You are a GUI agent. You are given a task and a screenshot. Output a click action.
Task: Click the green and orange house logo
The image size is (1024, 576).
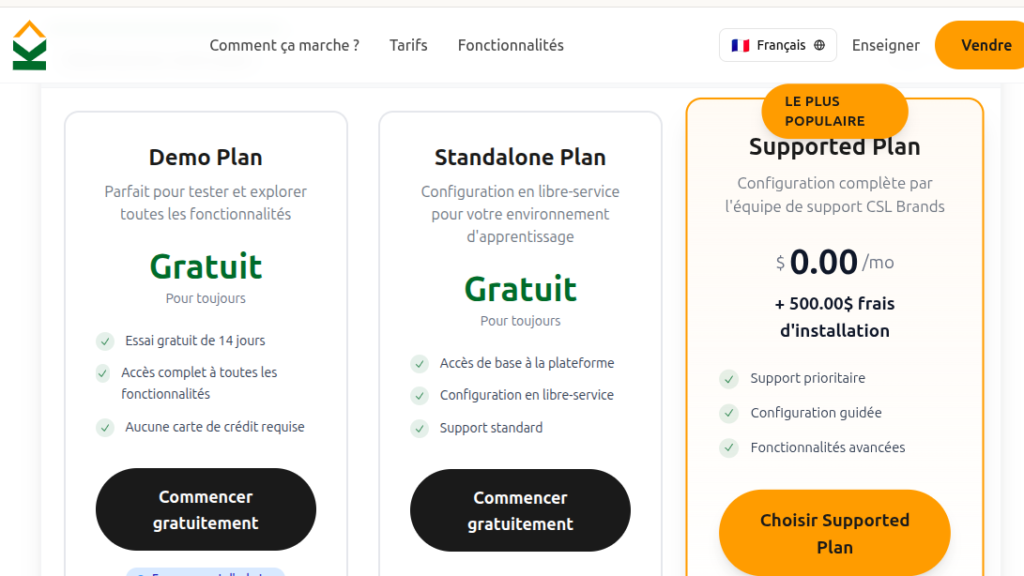point(30,45)
